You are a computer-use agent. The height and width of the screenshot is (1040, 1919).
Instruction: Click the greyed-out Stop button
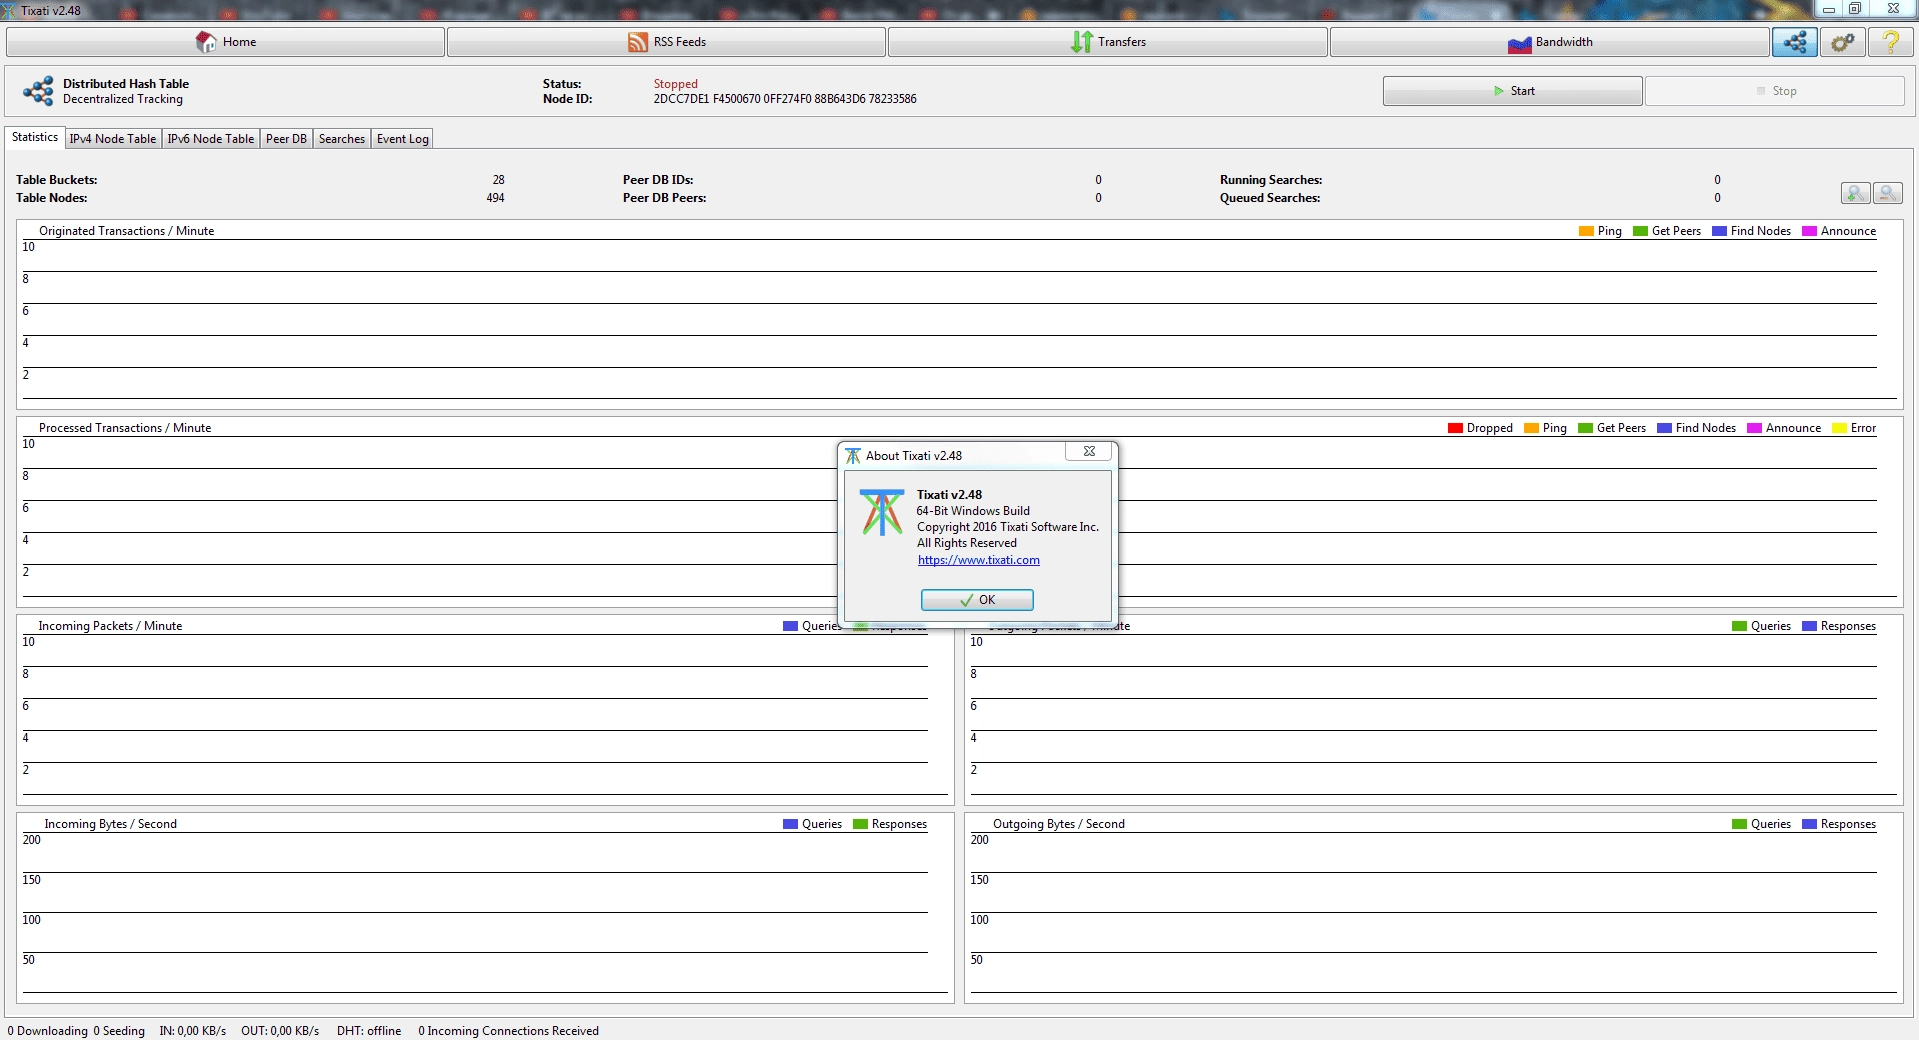(1774, 91)
